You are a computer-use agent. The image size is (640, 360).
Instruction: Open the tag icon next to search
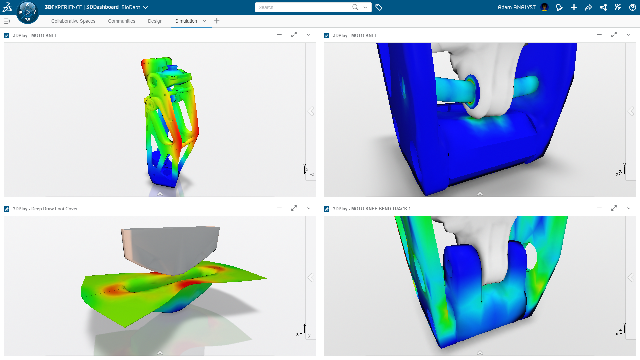coord(379,7)
